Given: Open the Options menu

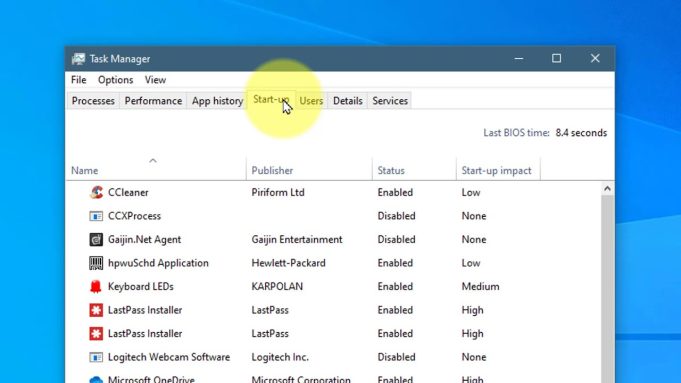Looking at the screenshot, I should click(x=116, y=80).
